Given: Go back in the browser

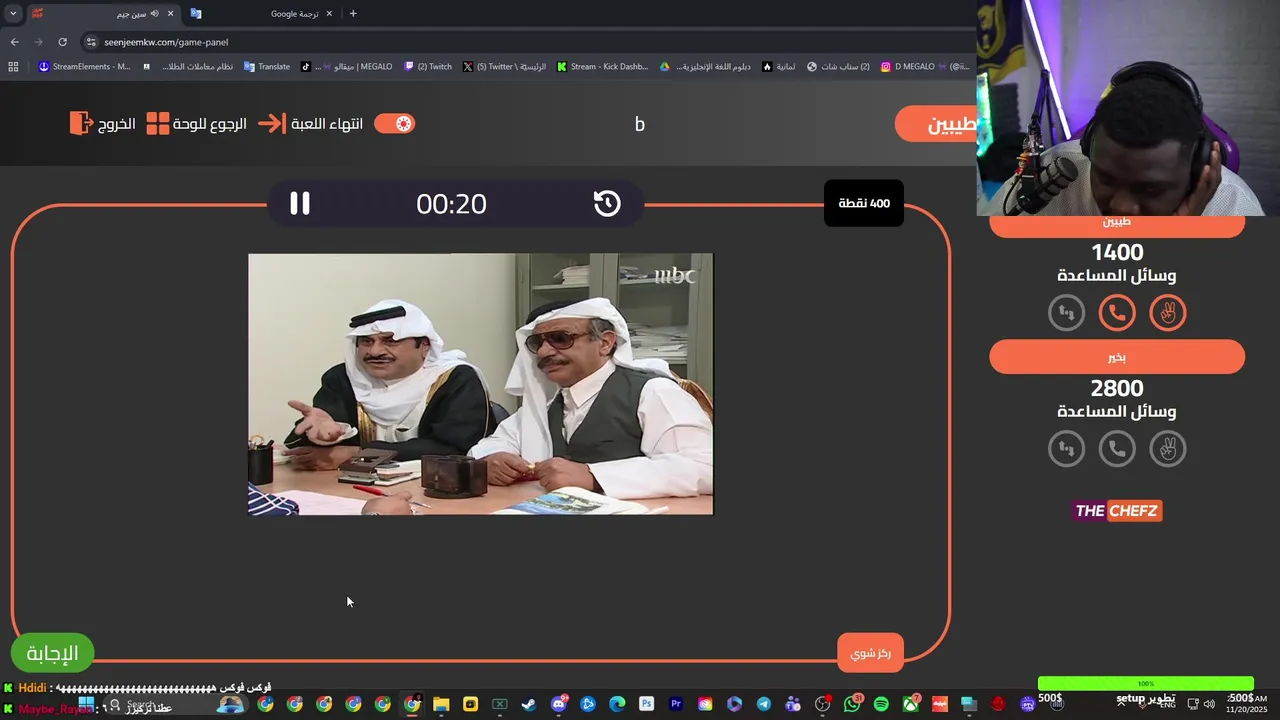Looking at the screenshot, I should pos(14,42).
